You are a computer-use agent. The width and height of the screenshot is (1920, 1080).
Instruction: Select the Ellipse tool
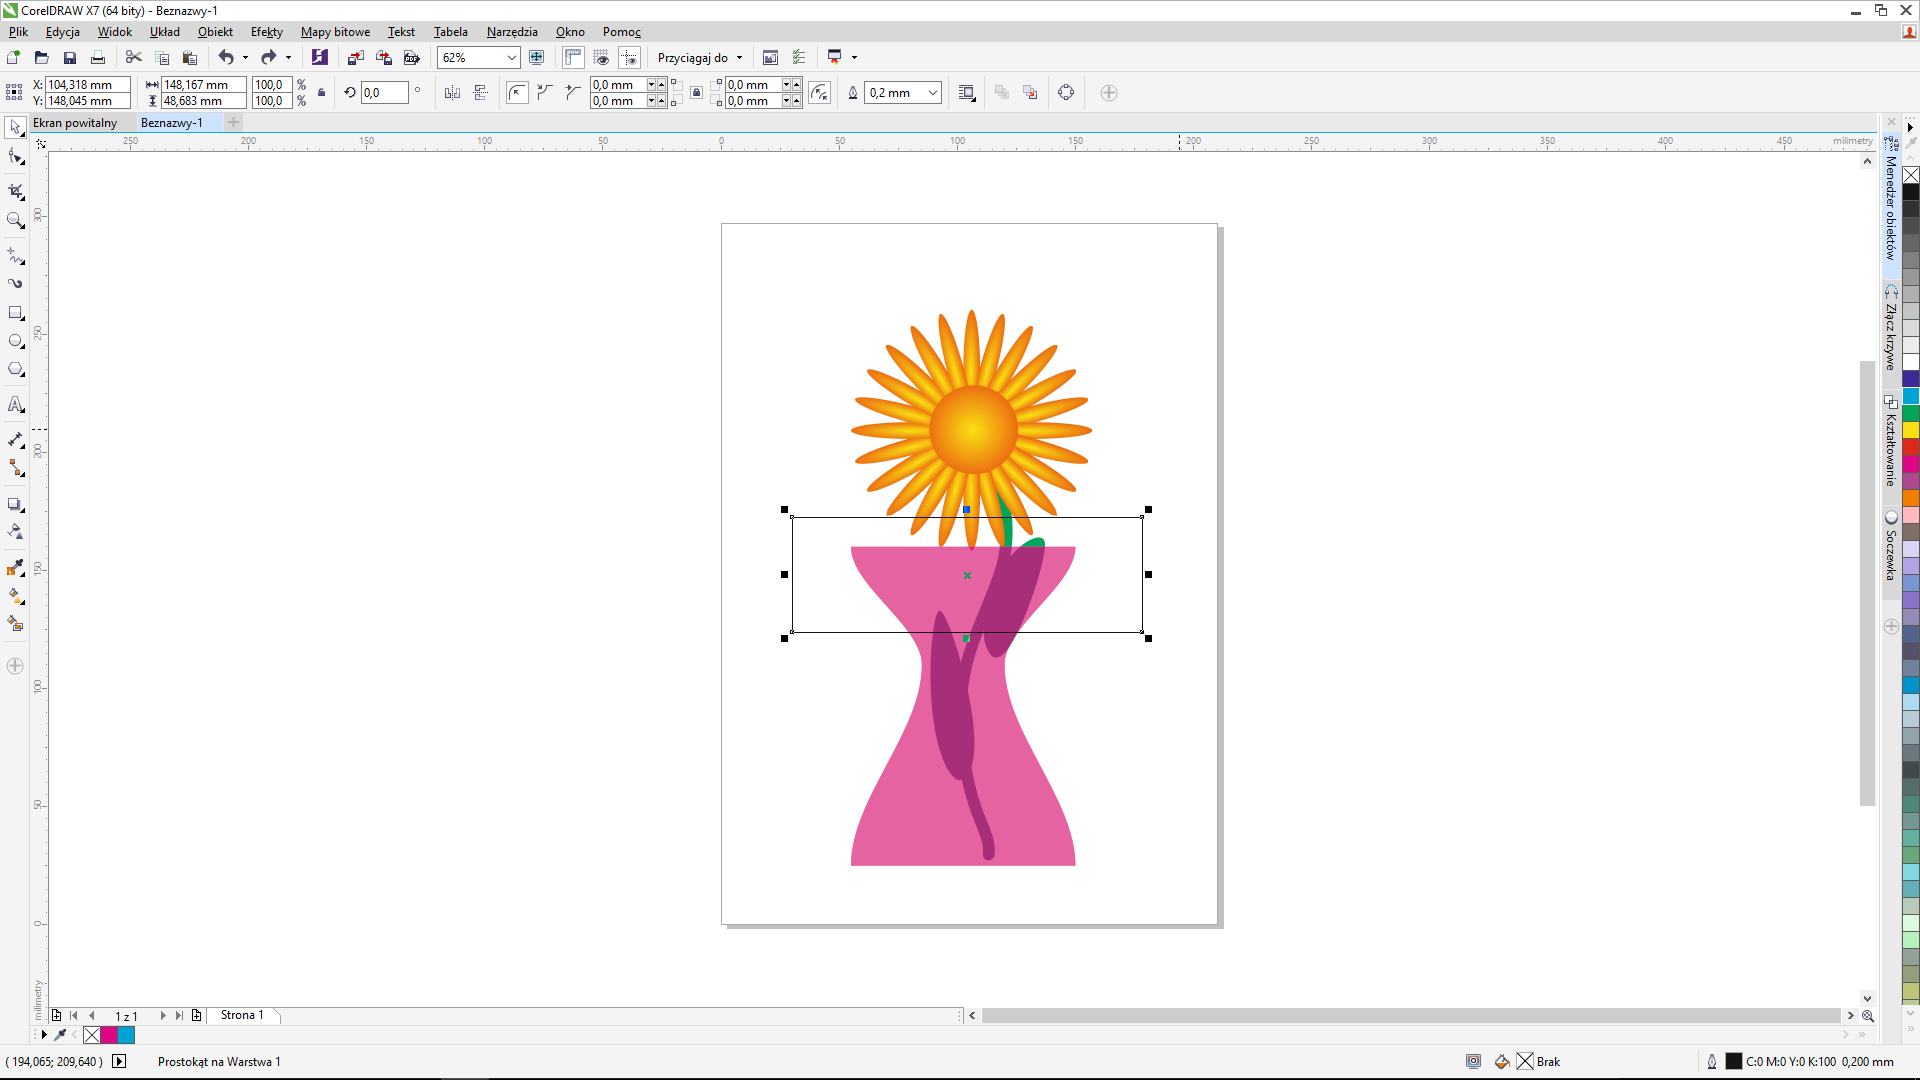(x=15, y=341)
